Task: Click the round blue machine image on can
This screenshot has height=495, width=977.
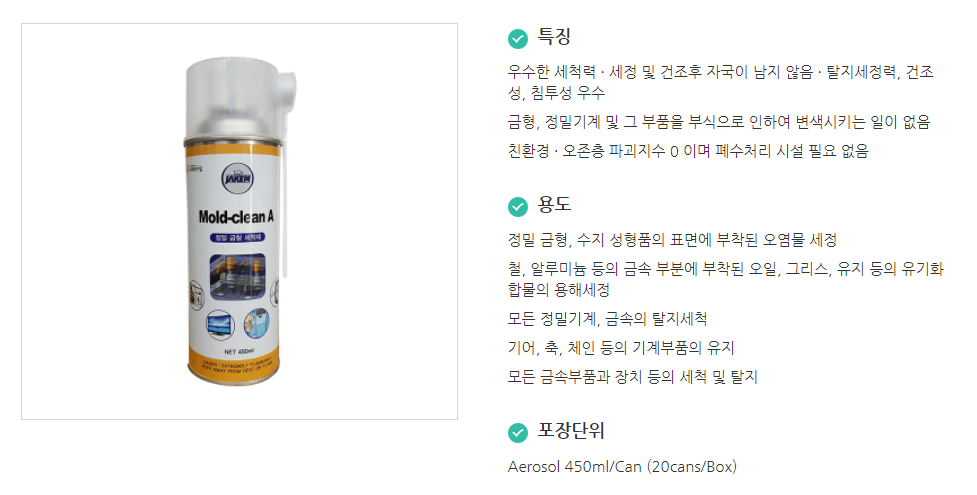Action: [x=256, y=324]
